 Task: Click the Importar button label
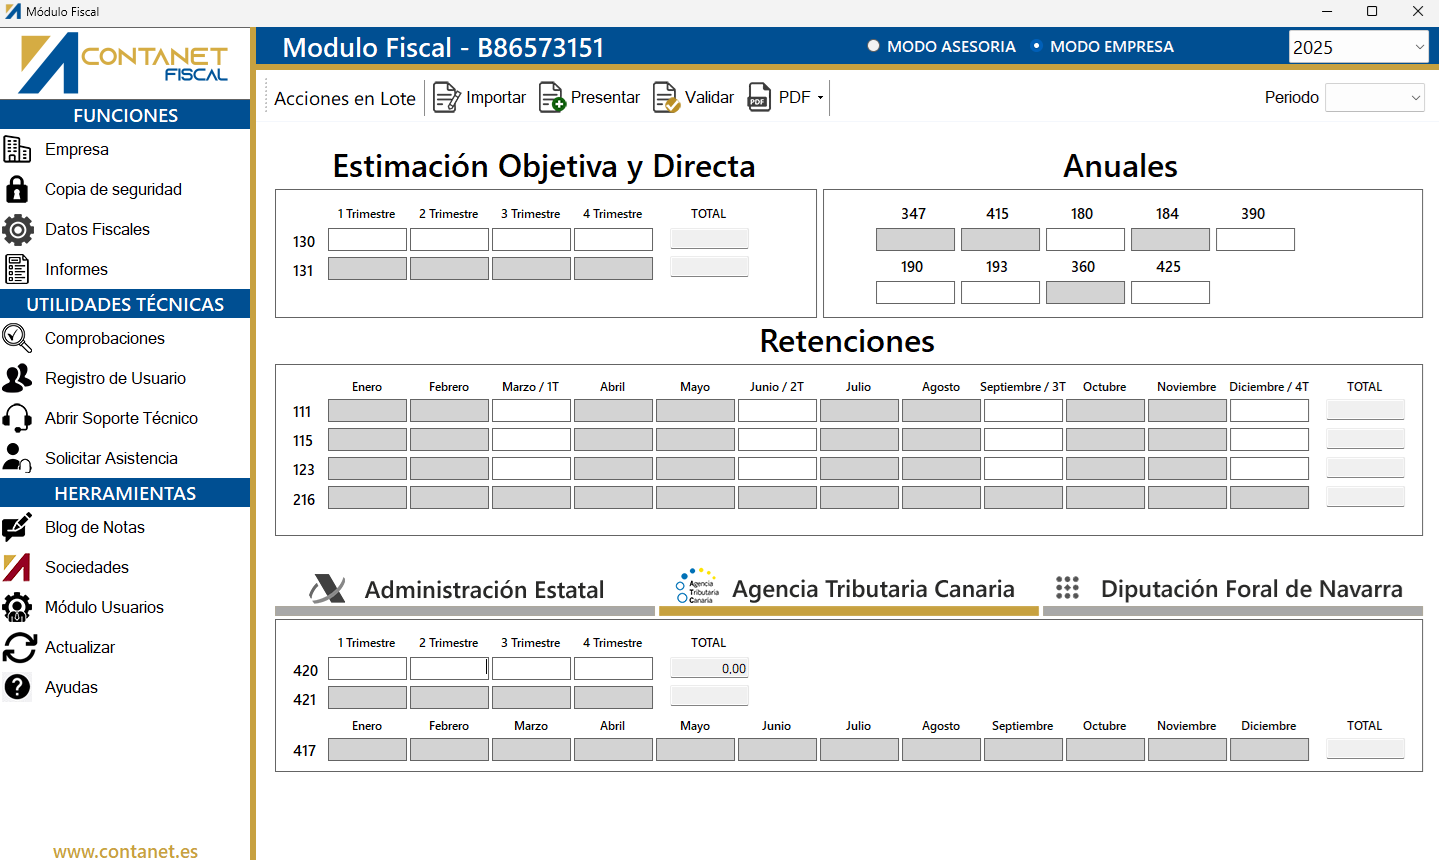point(496,97)
